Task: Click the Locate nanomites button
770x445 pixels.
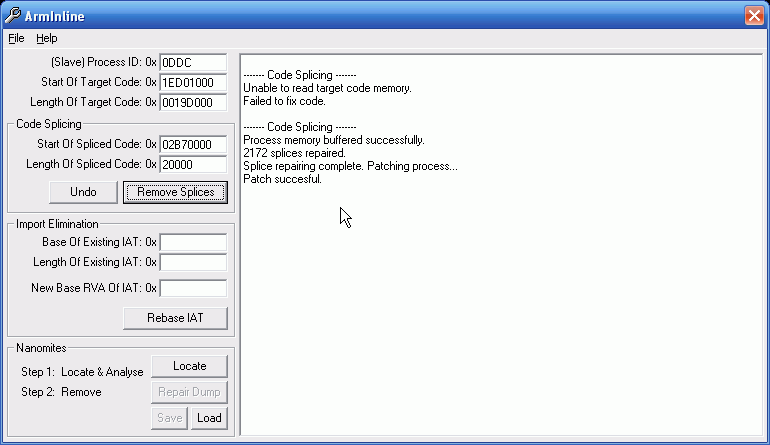Action: click(190, 366)
